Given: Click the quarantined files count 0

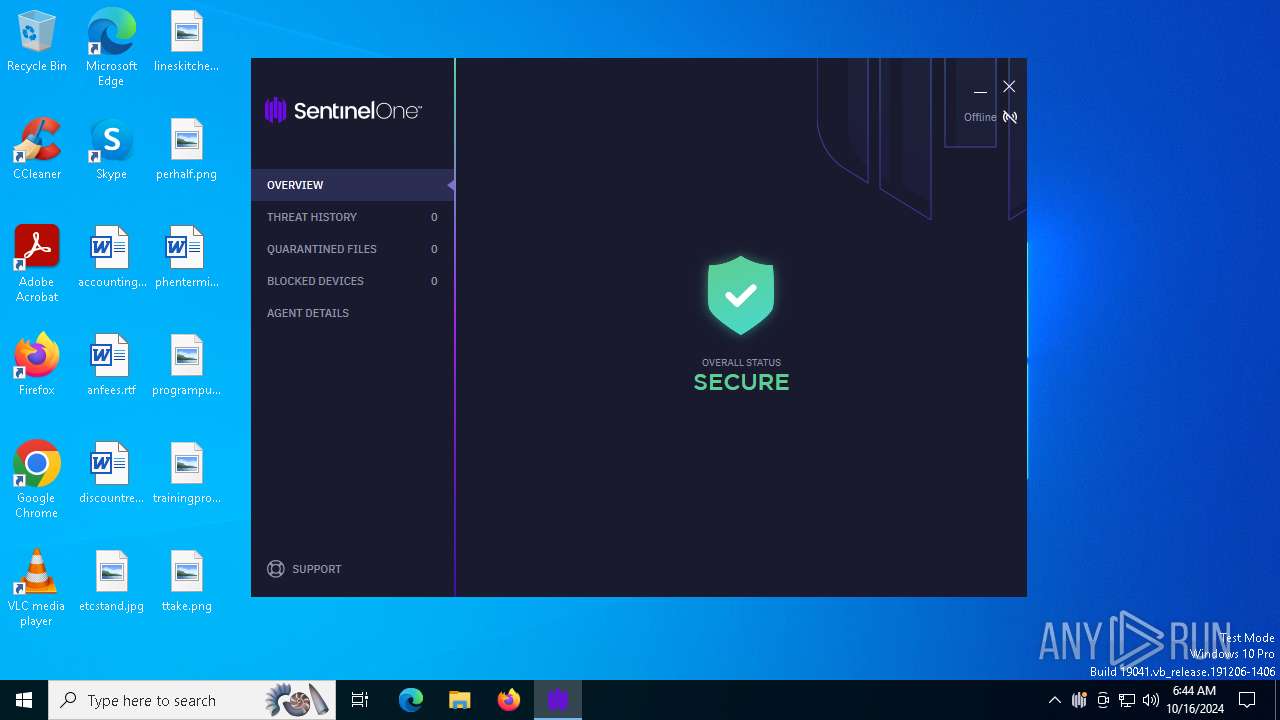Looking at the screenshot, I should click(434, 249).
